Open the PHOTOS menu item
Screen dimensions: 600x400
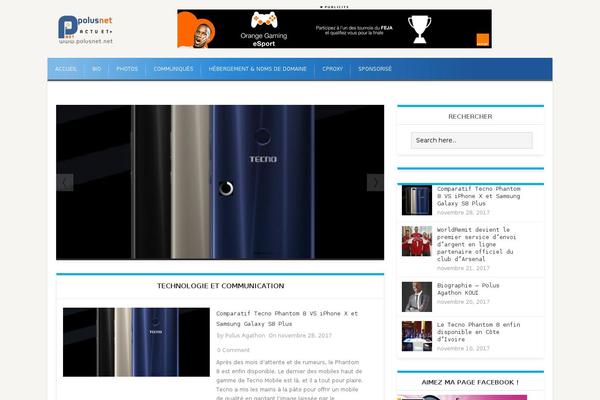[x=127, y=69]
